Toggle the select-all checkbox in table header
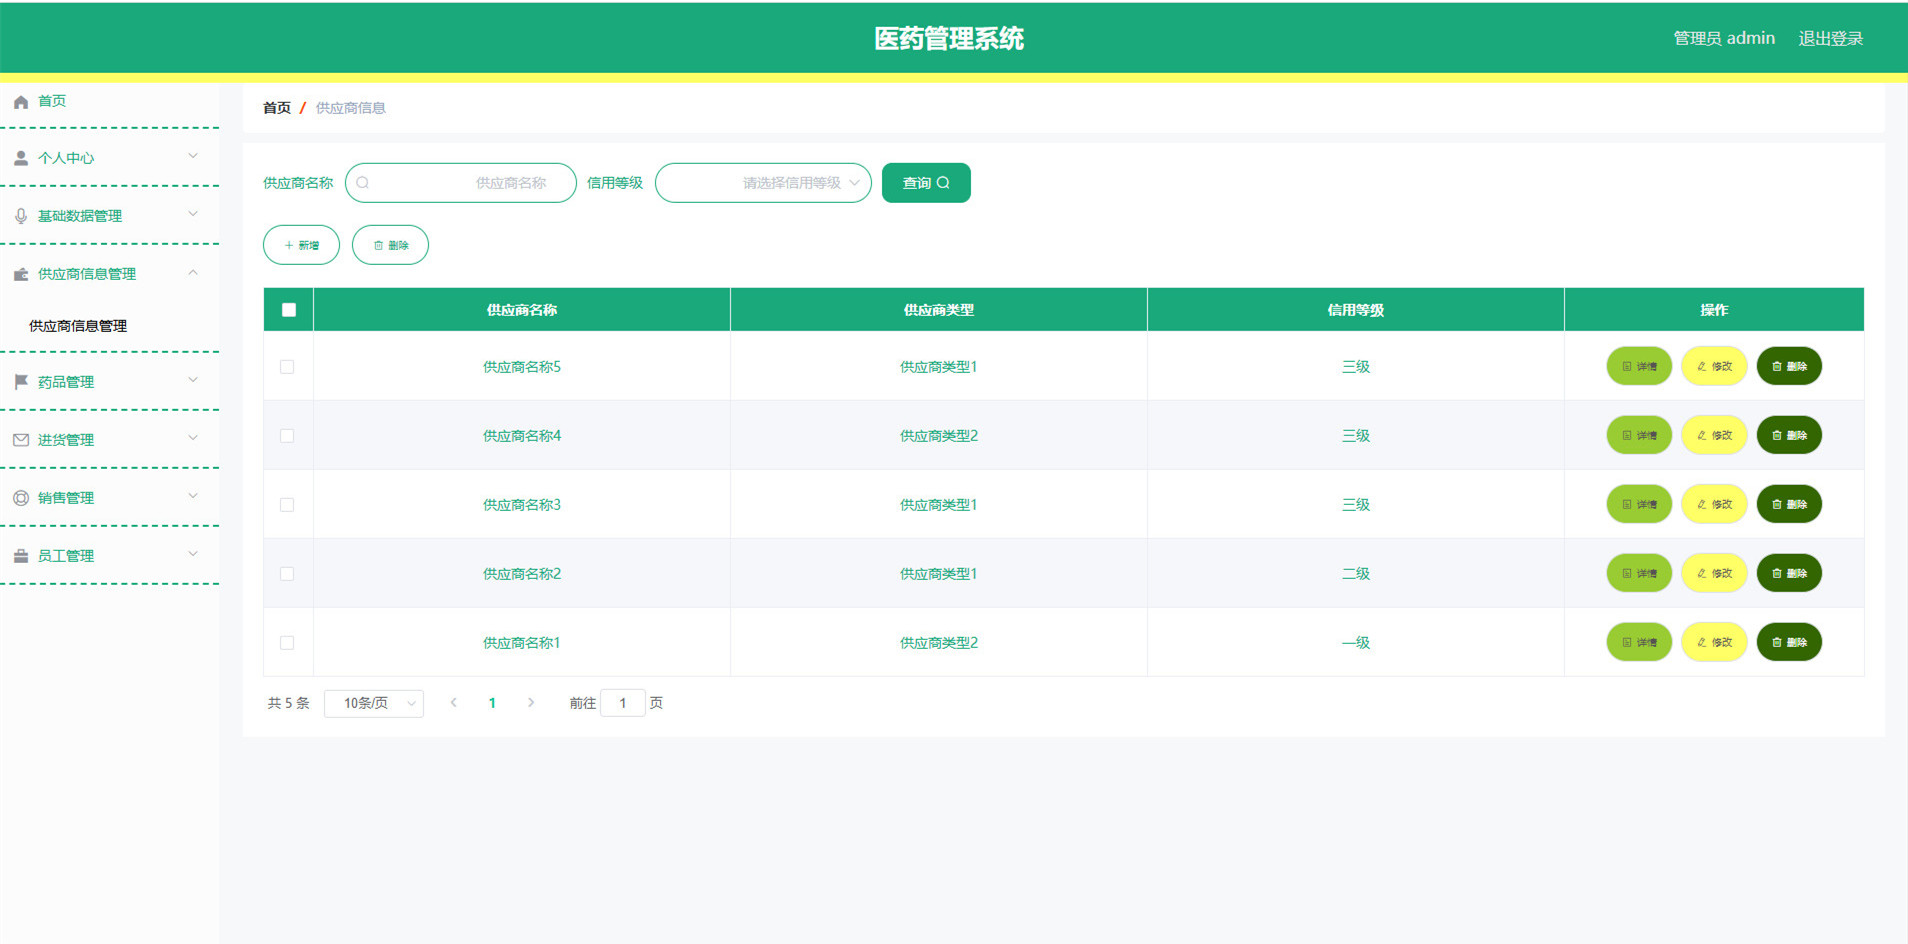Screen dimensions: 1908x944 (x=289, y=310)
